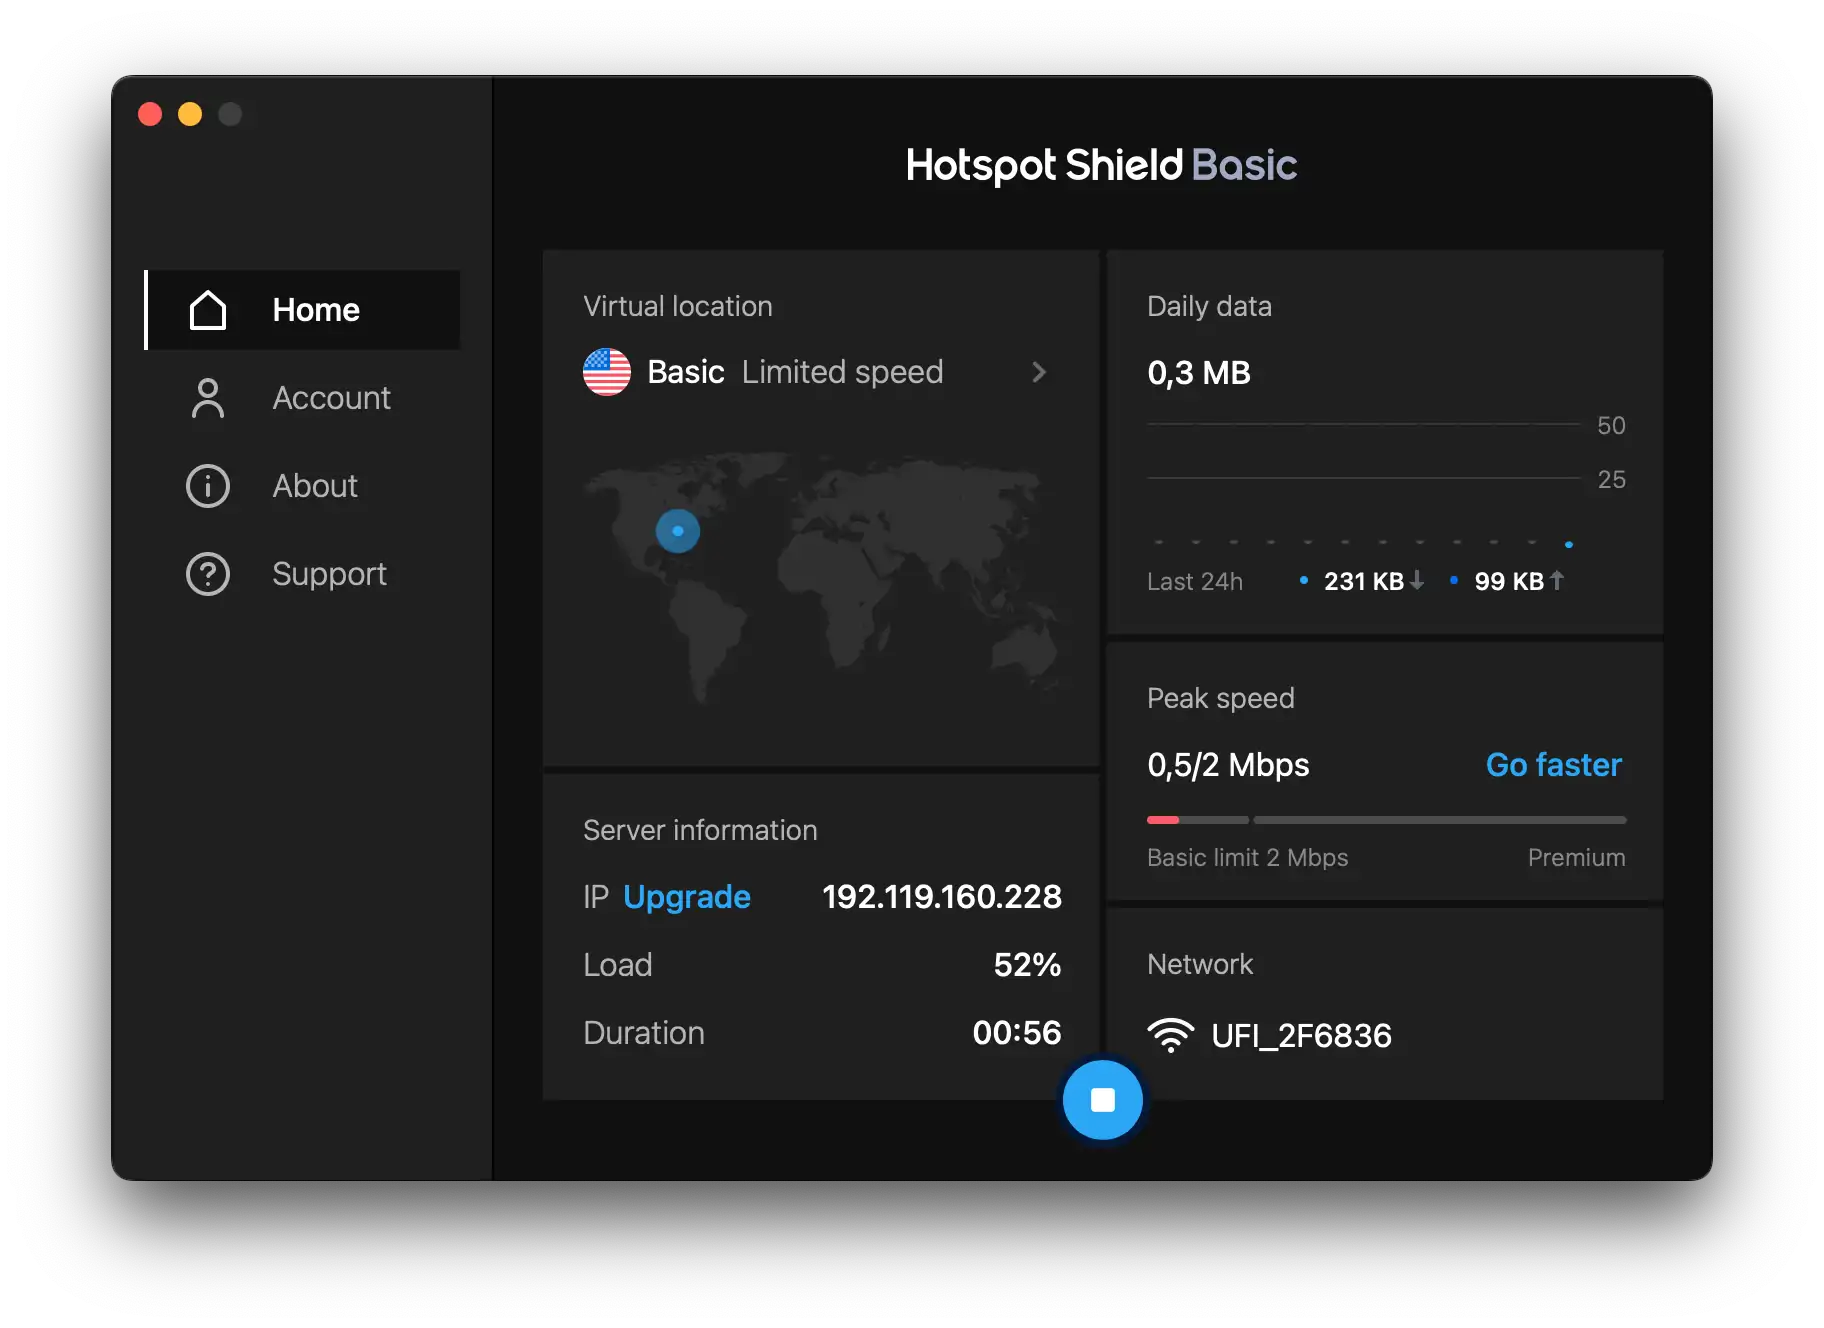Click the US flag in Virtual location

(606, 372)
